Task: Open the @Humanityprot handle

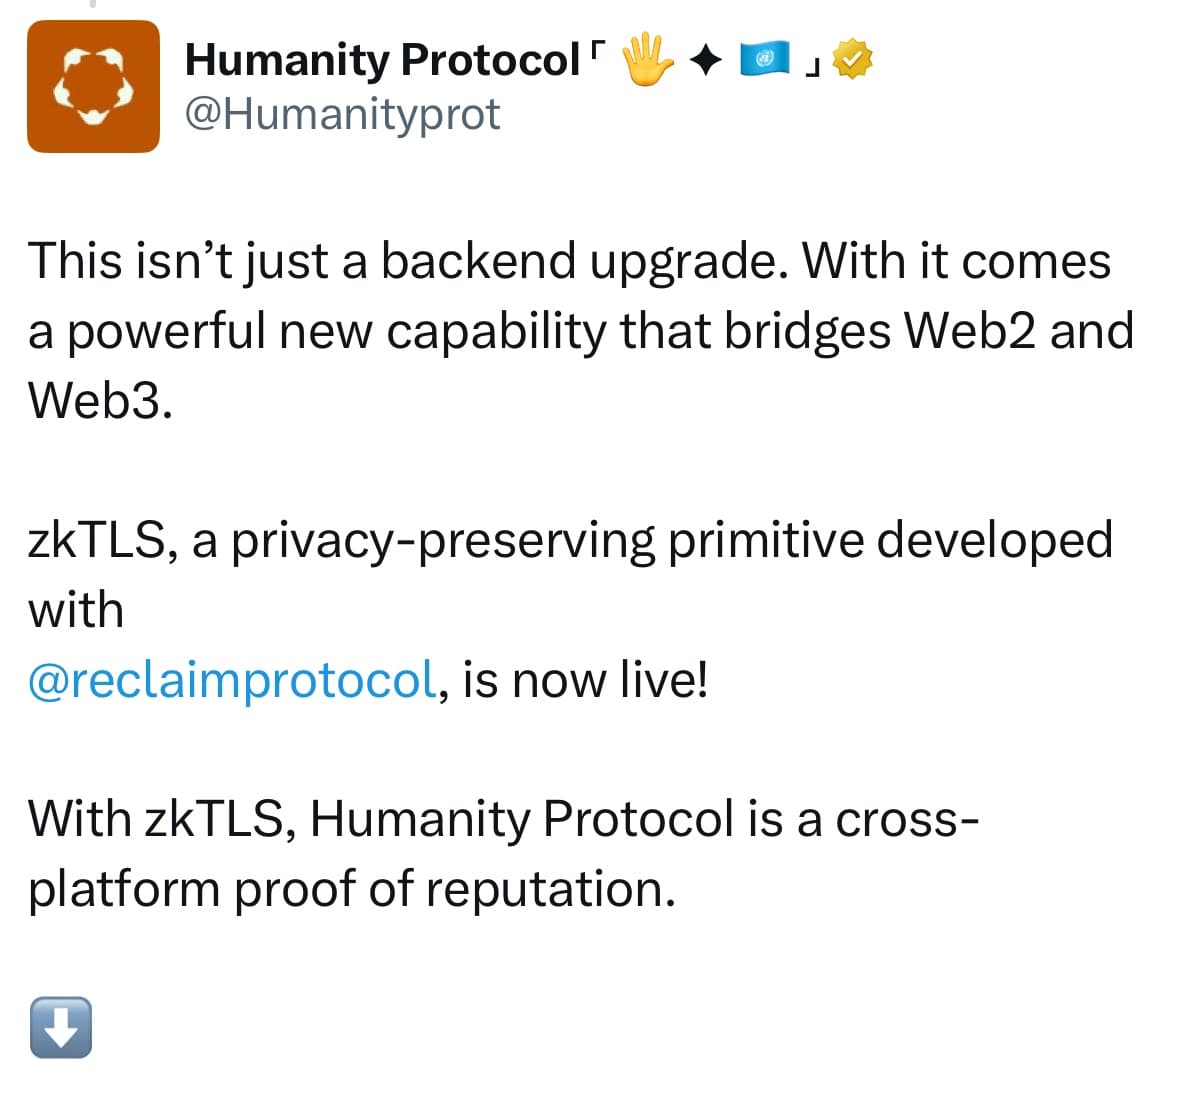Action: click(x=342, y=115)
